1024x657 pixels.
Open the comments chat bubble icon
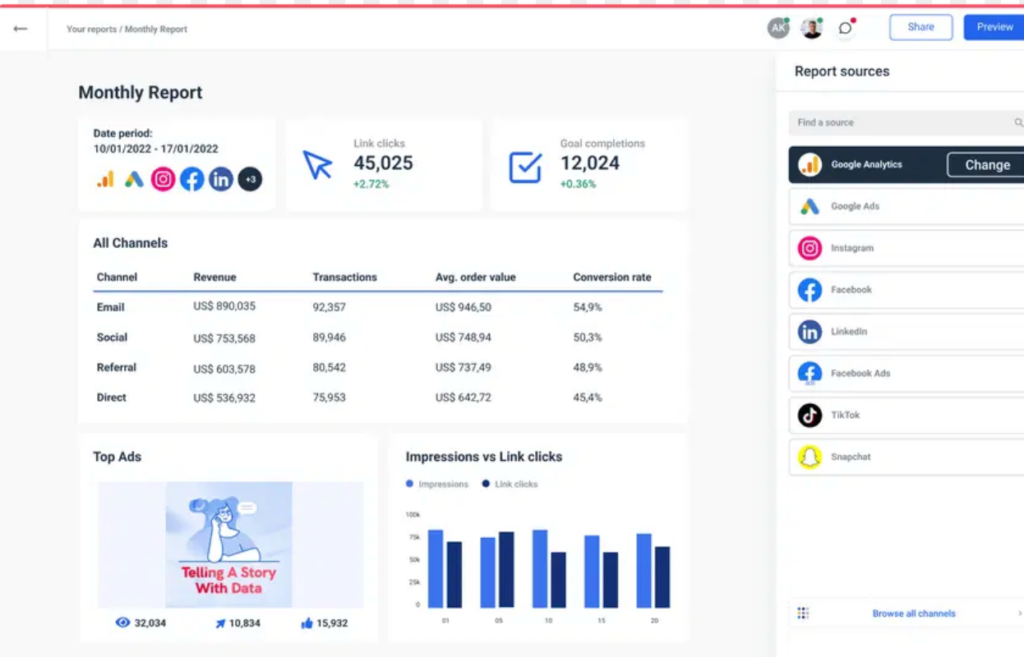coord(845,28)
